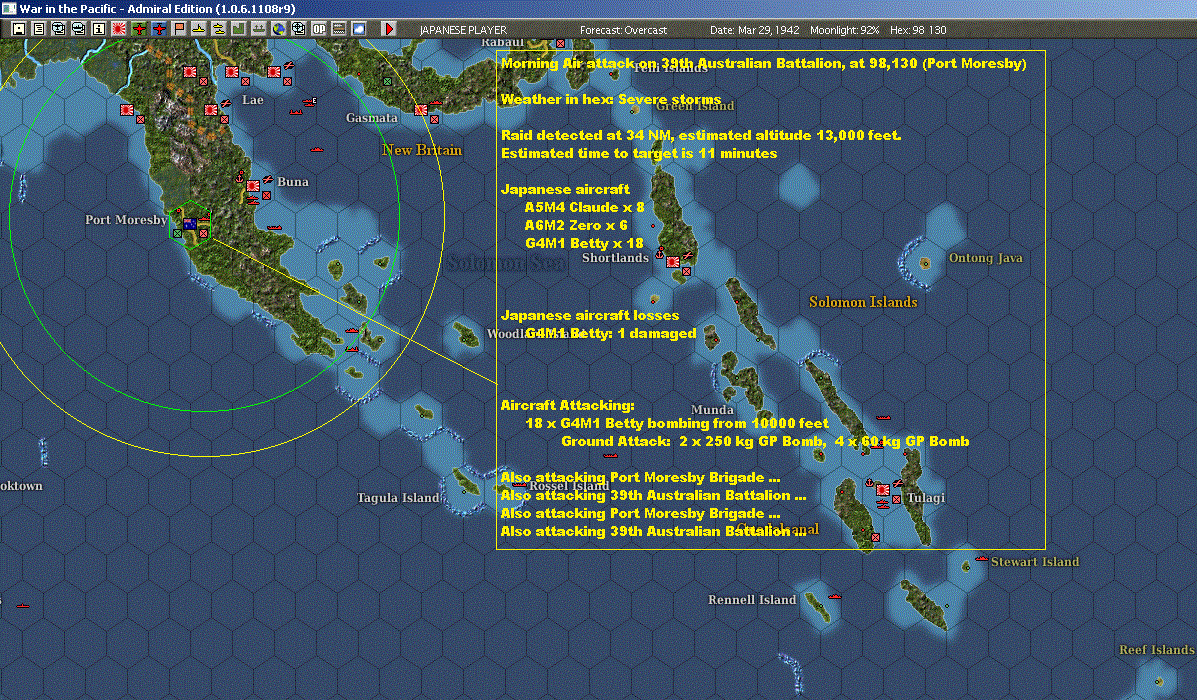
Task: Click the red play arrow end-turn button
Action: click(389, 29)
